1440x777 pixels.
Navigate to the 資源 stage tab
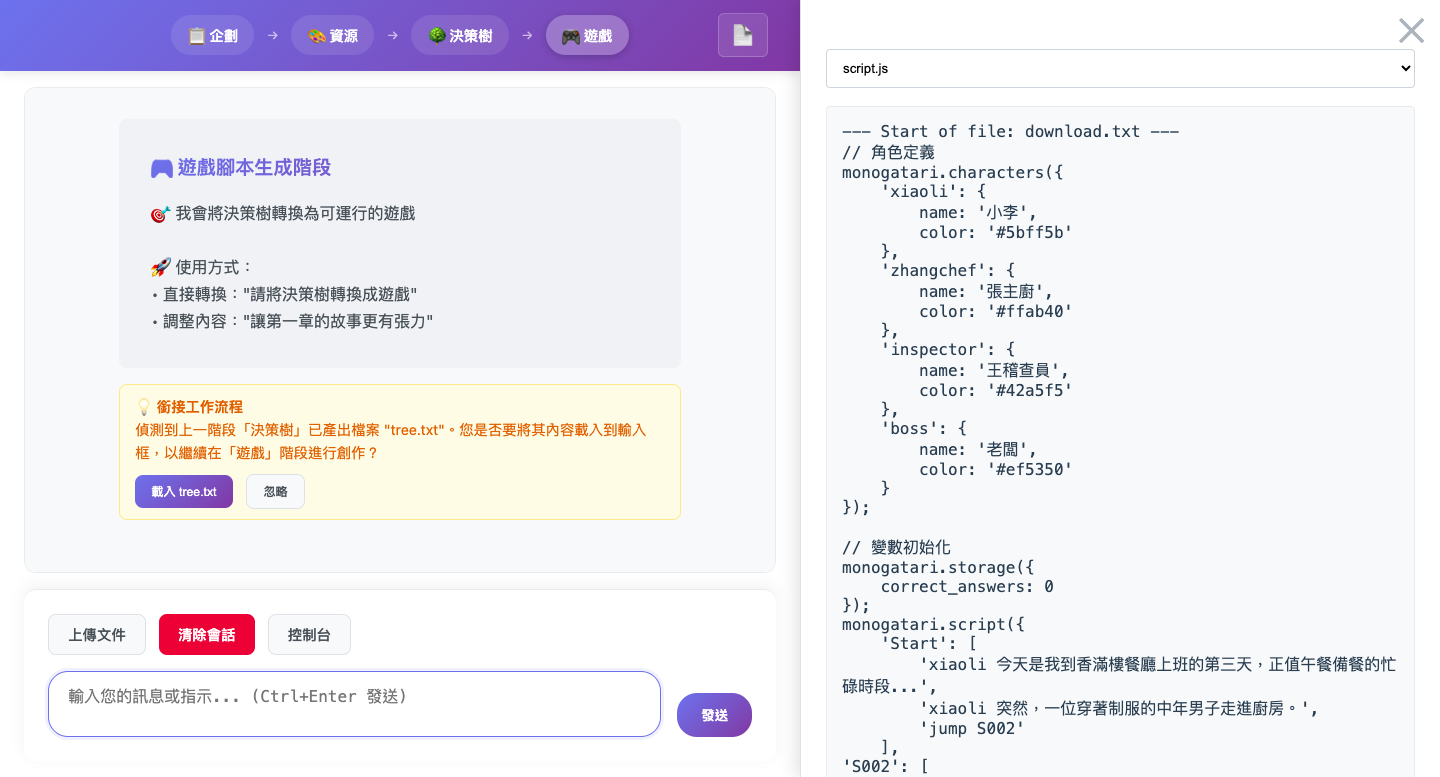[x=333, y=34]
